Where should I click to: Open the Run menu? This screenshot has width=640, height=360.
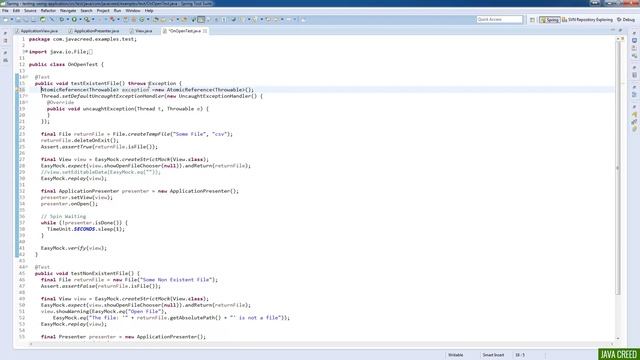pos(117,11)
